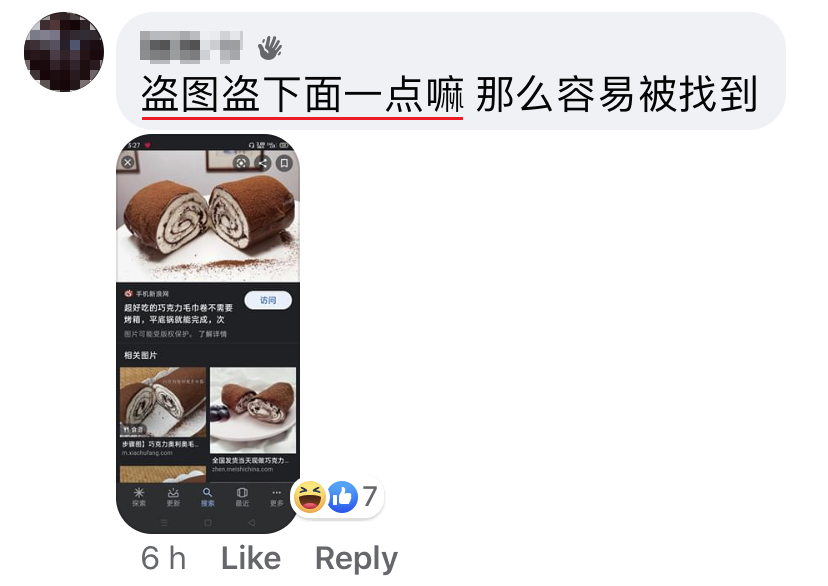Click the blue thumbs-up reaction icon
Screen dimensions: 828x586
coord(343,497)
